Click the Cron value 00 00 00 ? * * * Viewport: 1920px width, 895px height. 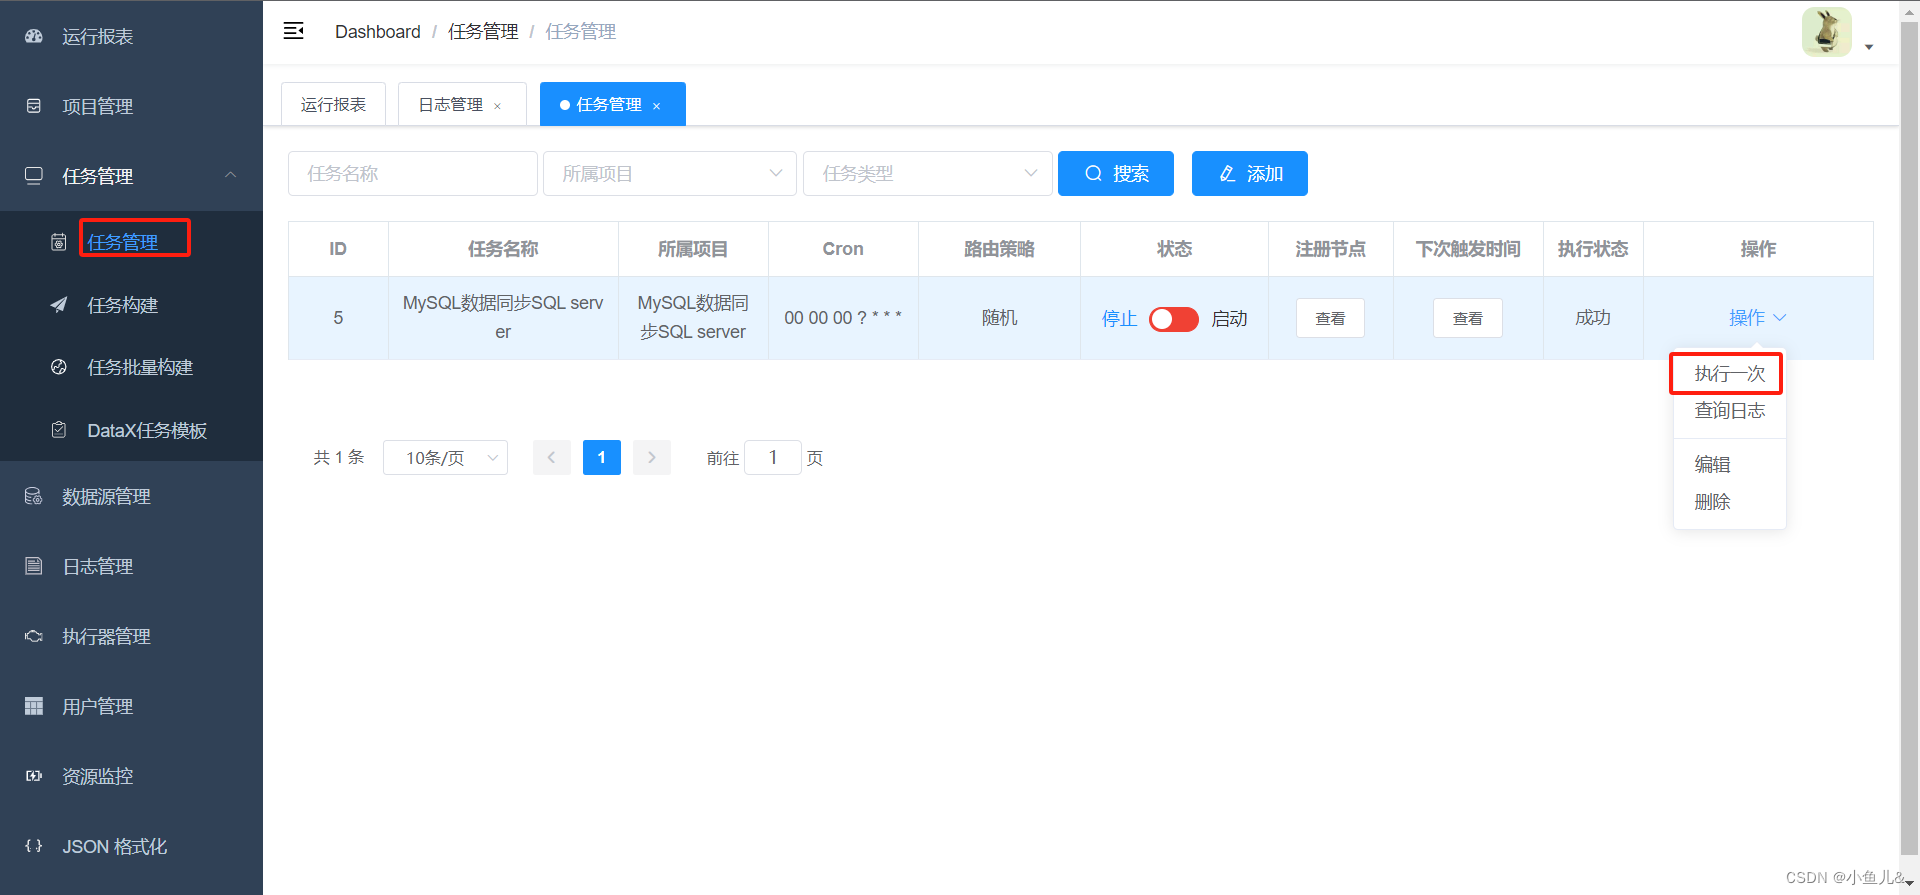click(843, 318)
